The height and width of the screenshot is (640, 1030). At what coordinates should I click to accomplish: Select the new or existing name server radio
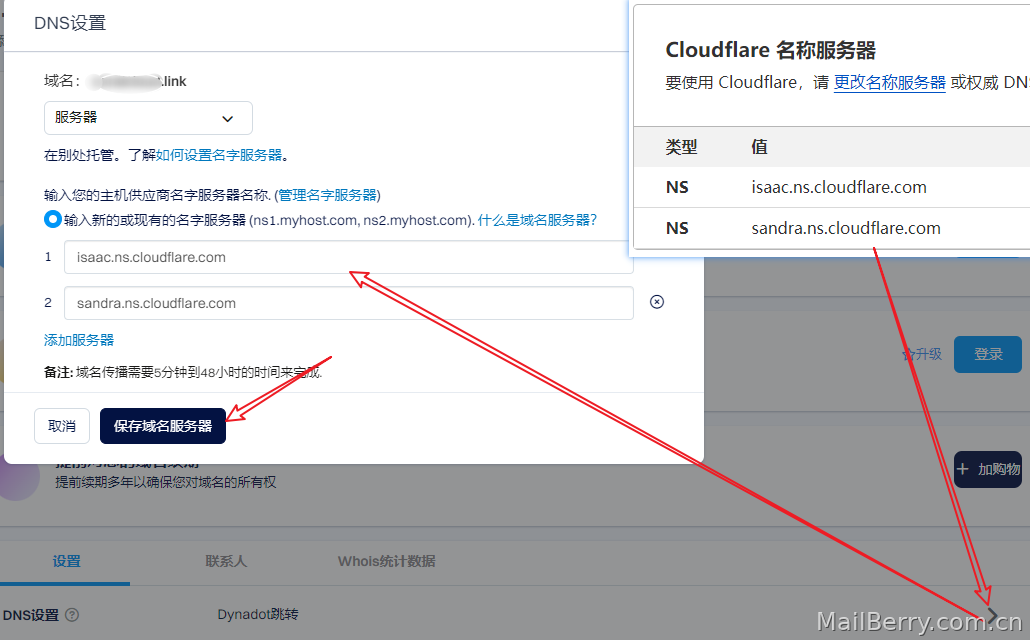[x=53, y=219]
